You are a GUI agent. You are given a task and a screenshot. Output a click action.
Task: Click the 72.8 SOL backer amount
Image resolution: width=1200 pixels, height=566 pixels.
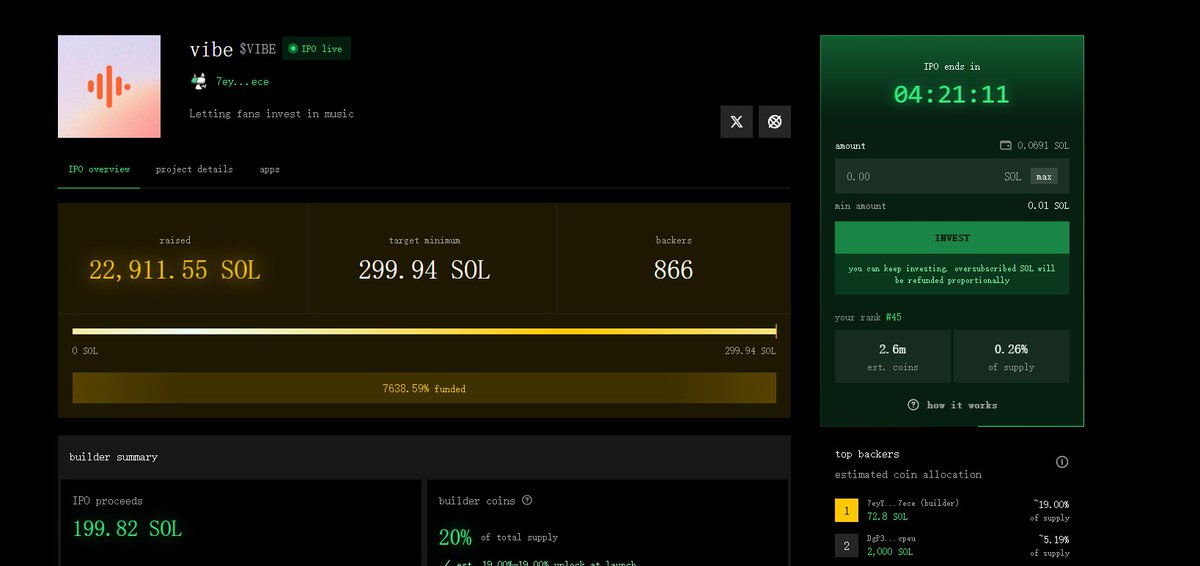[x=887, y=517]
